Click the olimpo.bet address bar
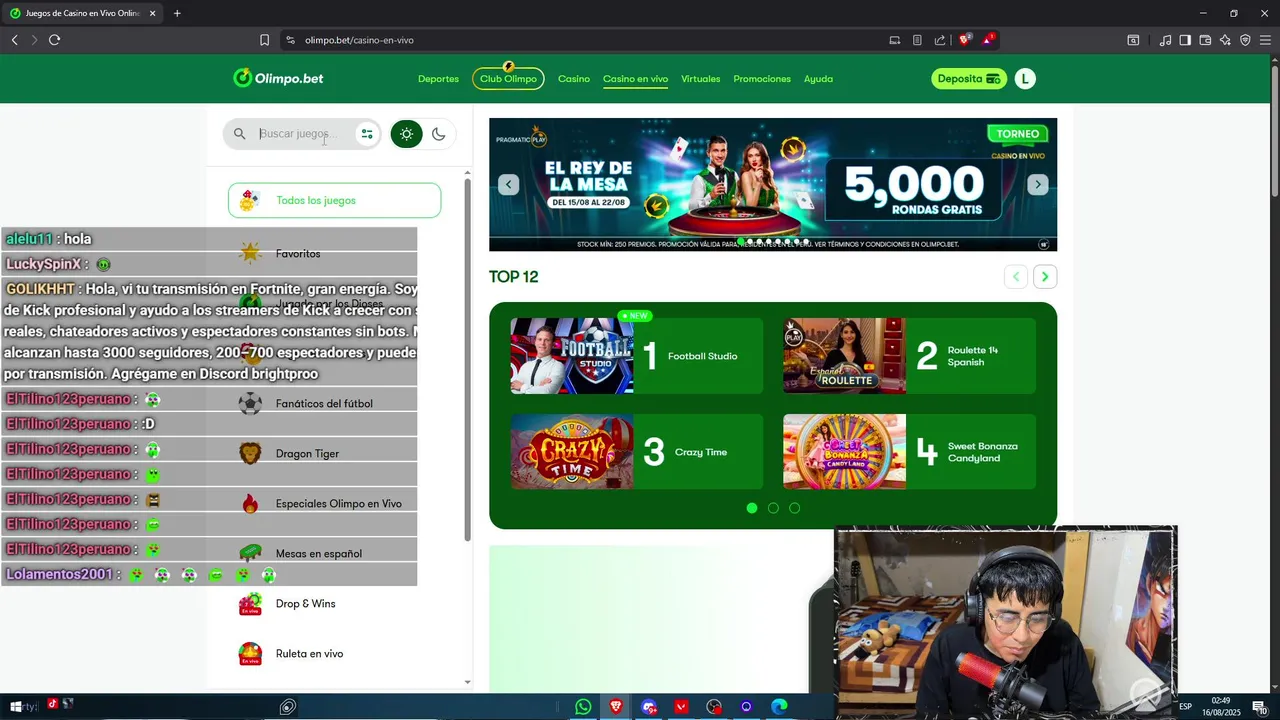 pyautogui.click(x=359, y=40)
